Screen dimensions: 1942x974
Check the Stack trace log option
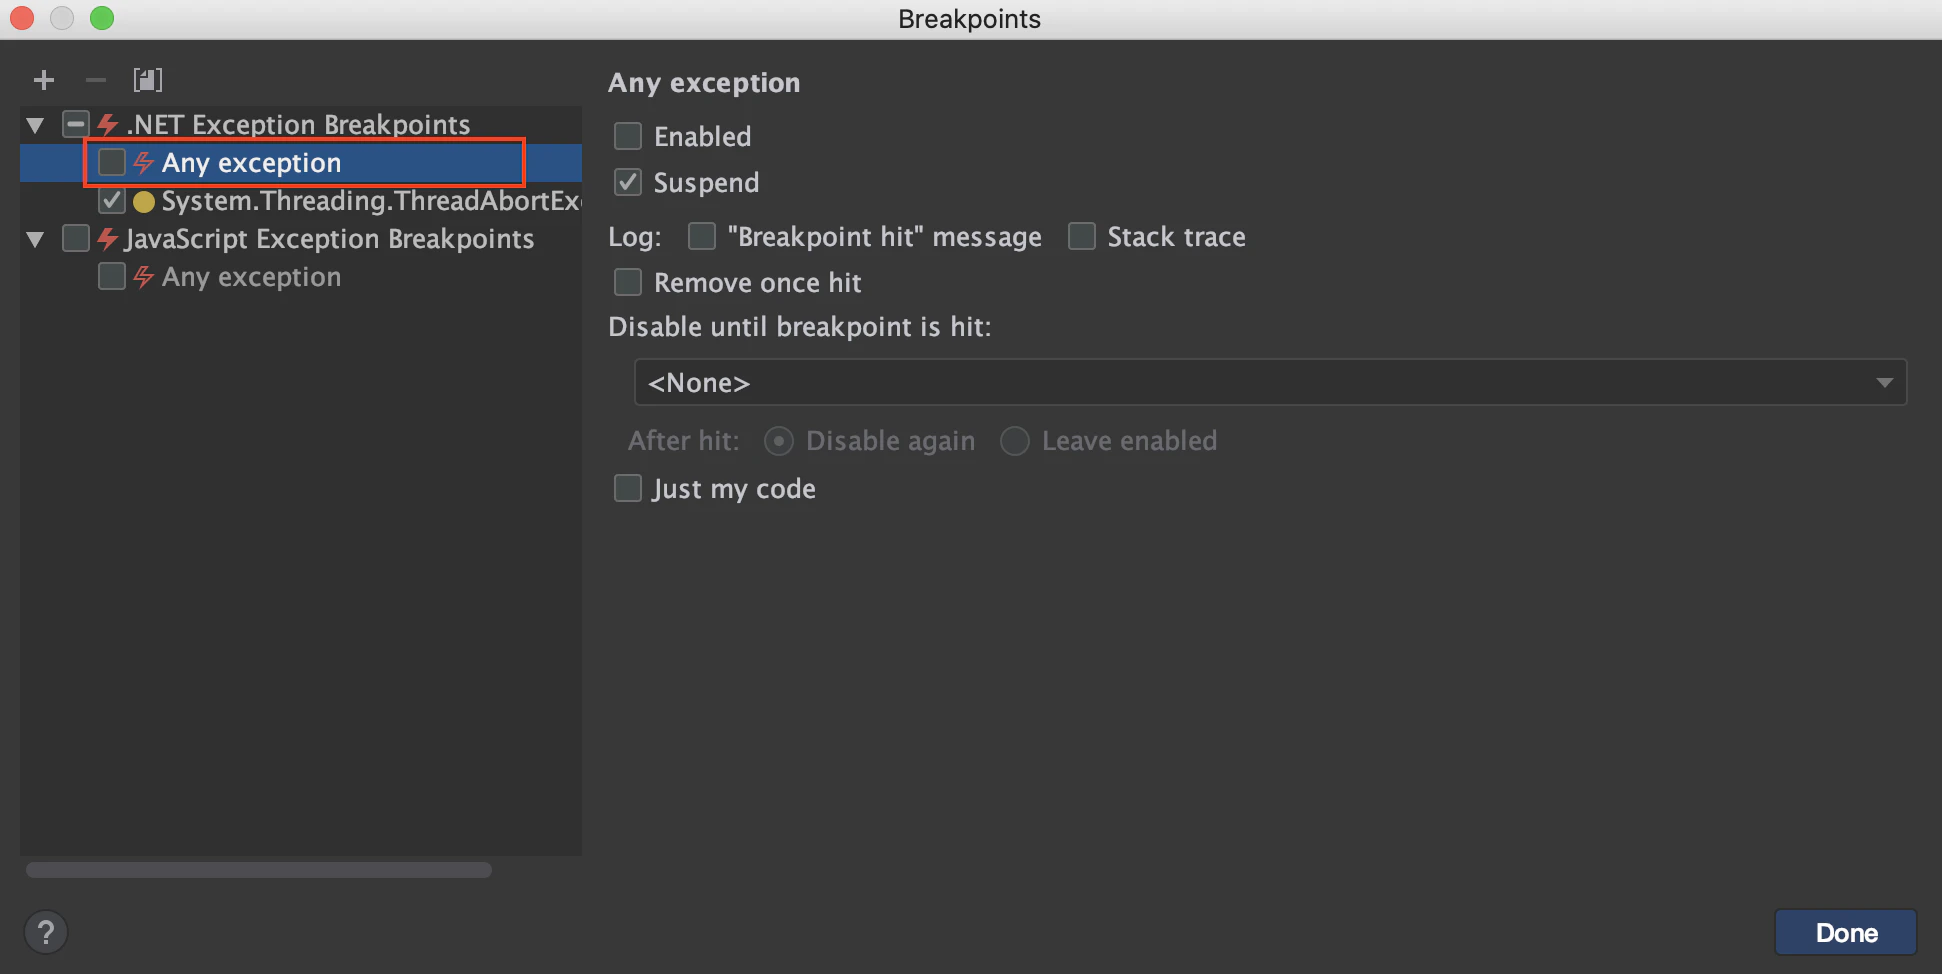click(x=1082, y=236)
